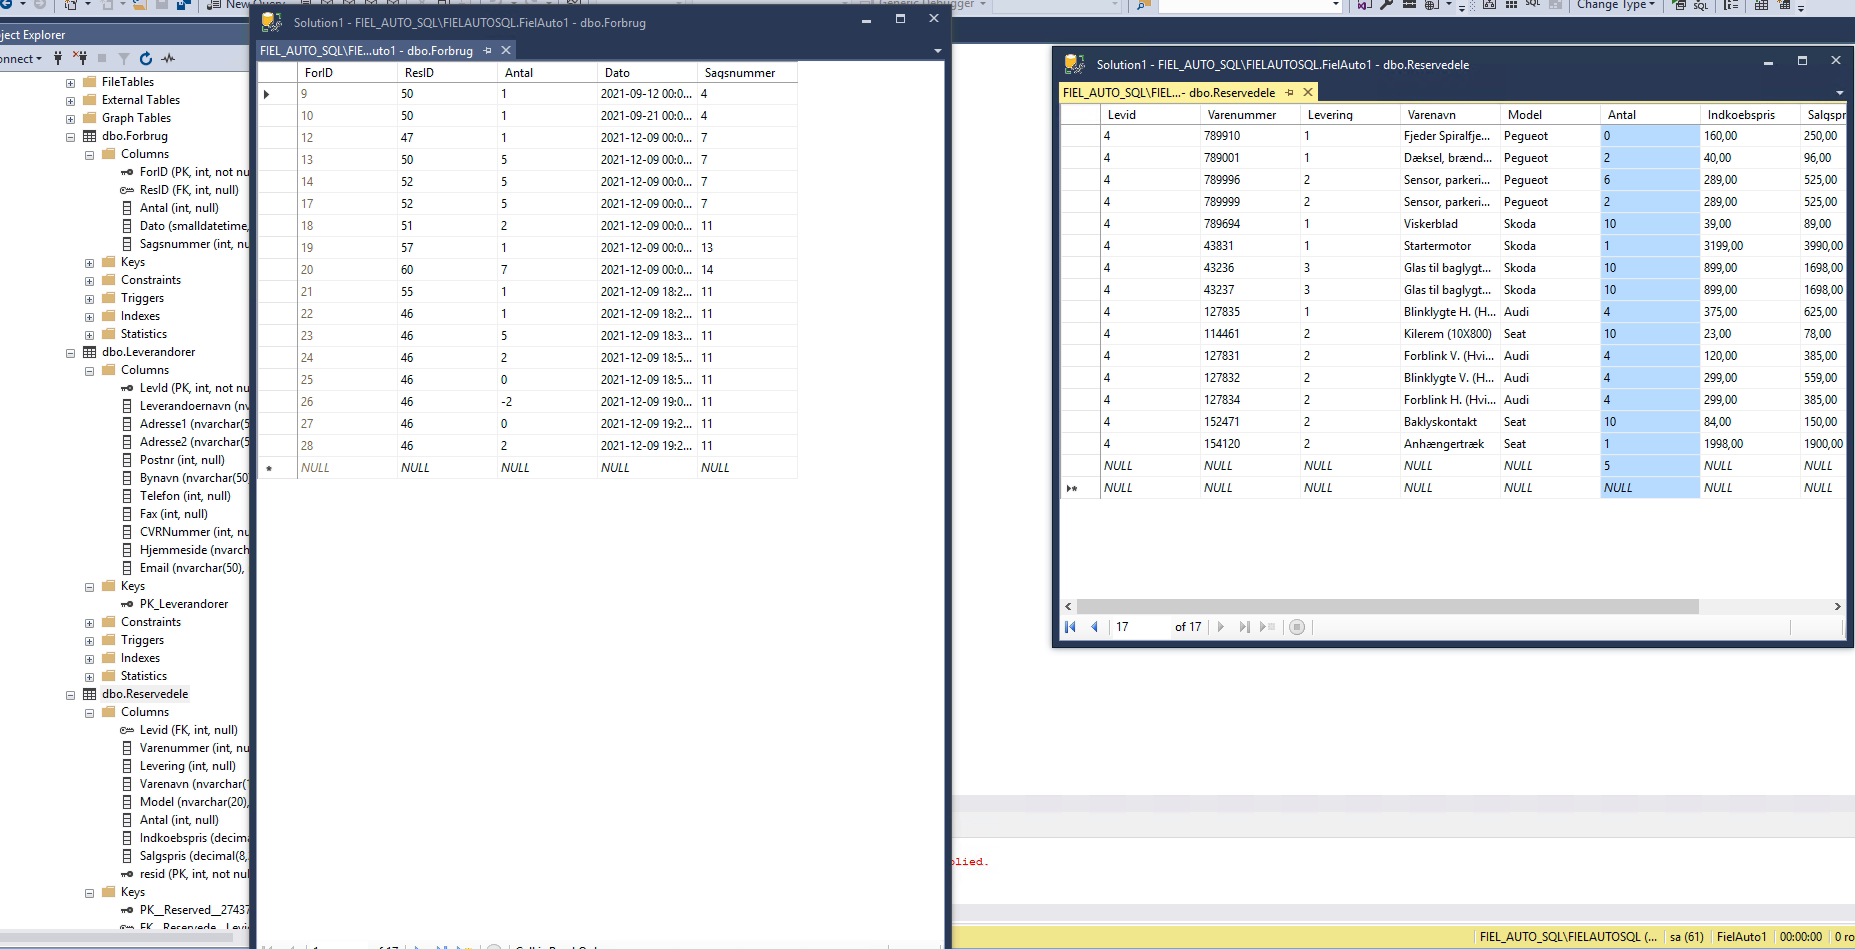
Task: Click the Model column header in Reservedele
Action: (x=1550, y=115)
